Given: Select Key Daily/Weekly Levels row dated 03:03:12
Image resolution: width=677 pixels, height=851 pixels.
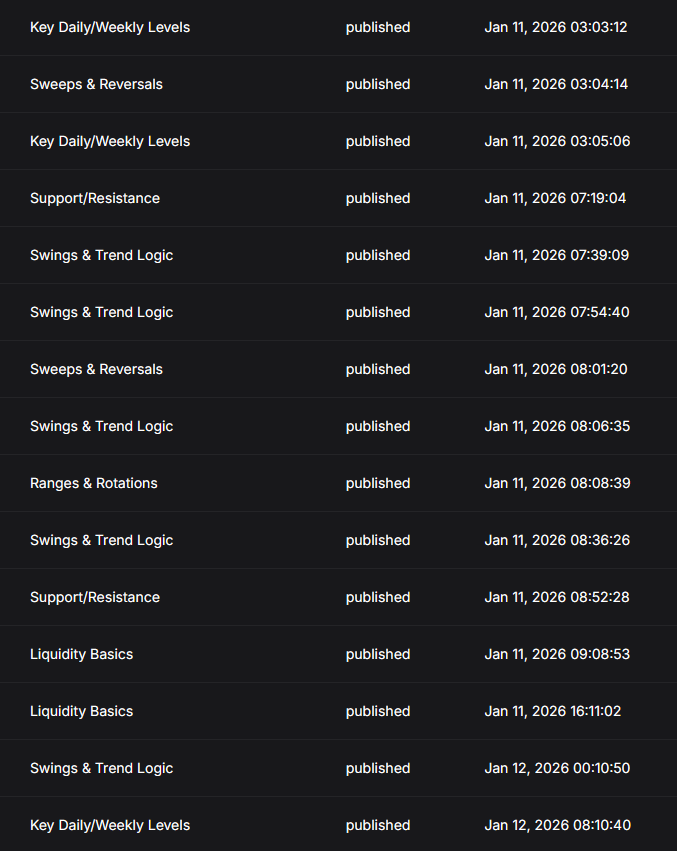Looking at the screenshot, I should point(110,27).
